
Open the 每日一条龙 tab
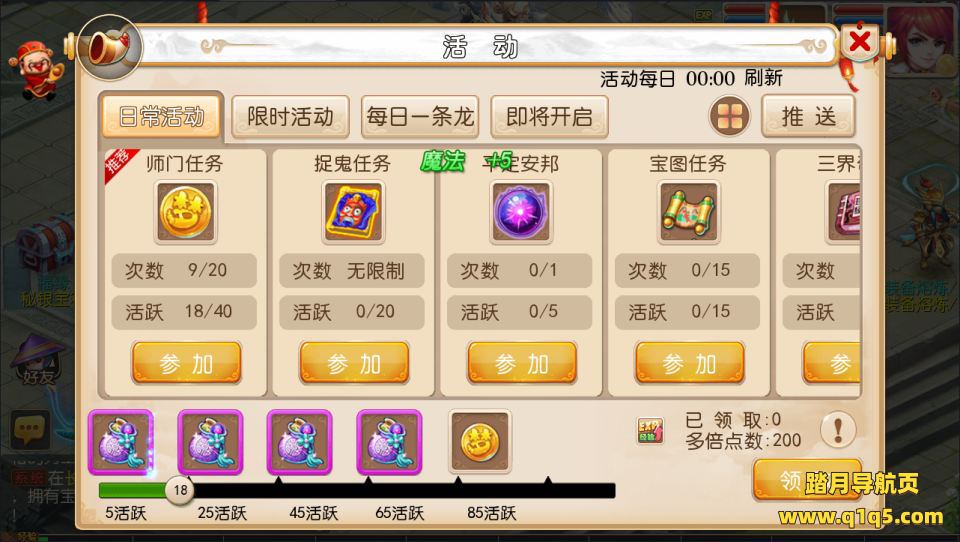[420, 116]
